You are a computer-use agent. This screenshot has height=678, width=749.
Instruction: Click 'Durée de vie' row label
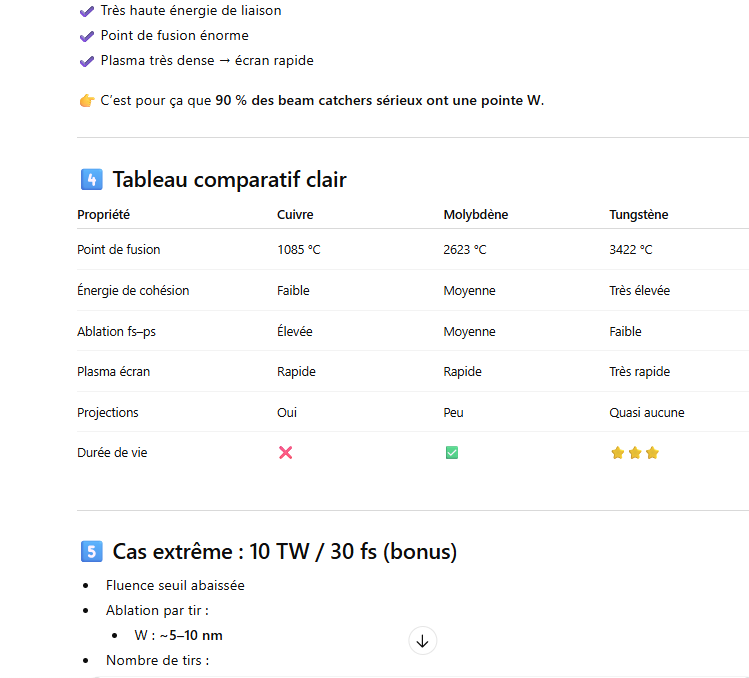tap(112, 453)
